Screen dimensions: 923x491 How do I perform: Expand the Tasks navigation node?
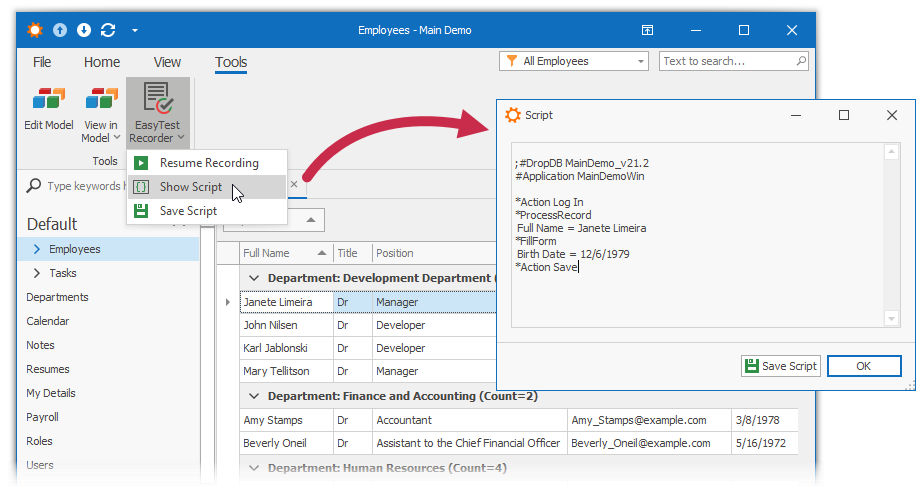tap(38, 273)
